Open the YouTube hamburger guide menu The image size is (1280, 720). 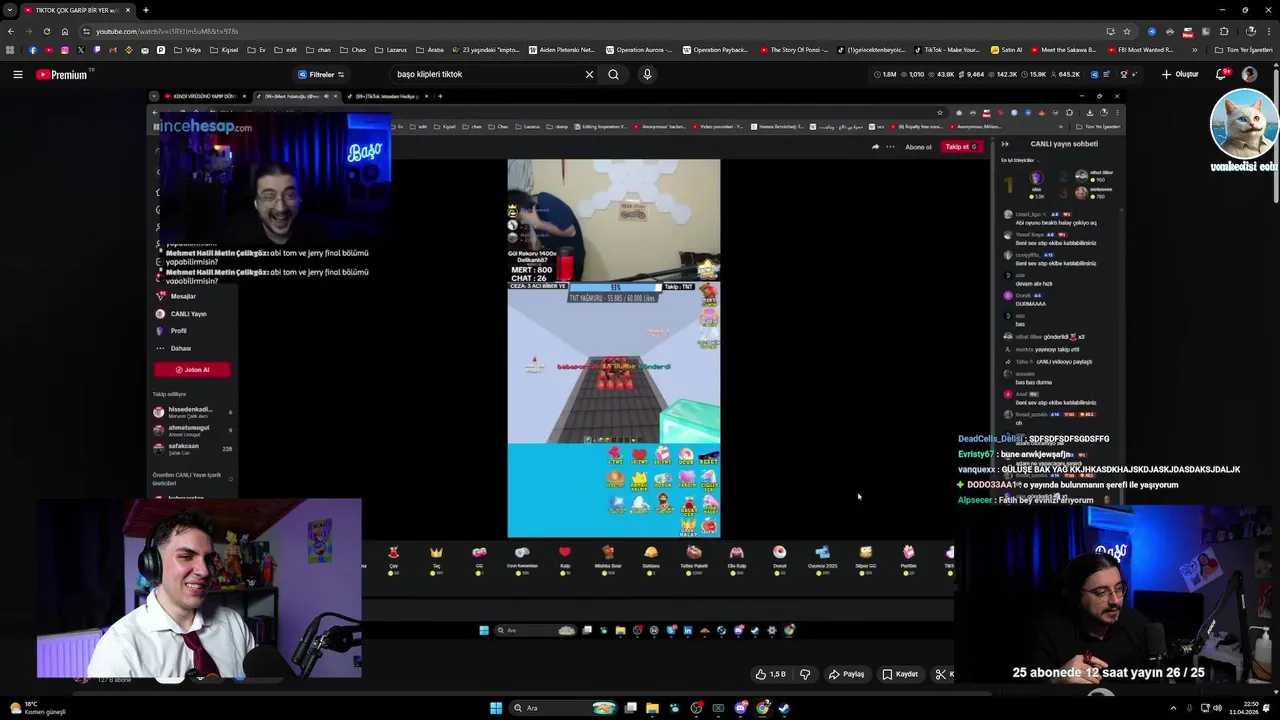pos(17,74)
